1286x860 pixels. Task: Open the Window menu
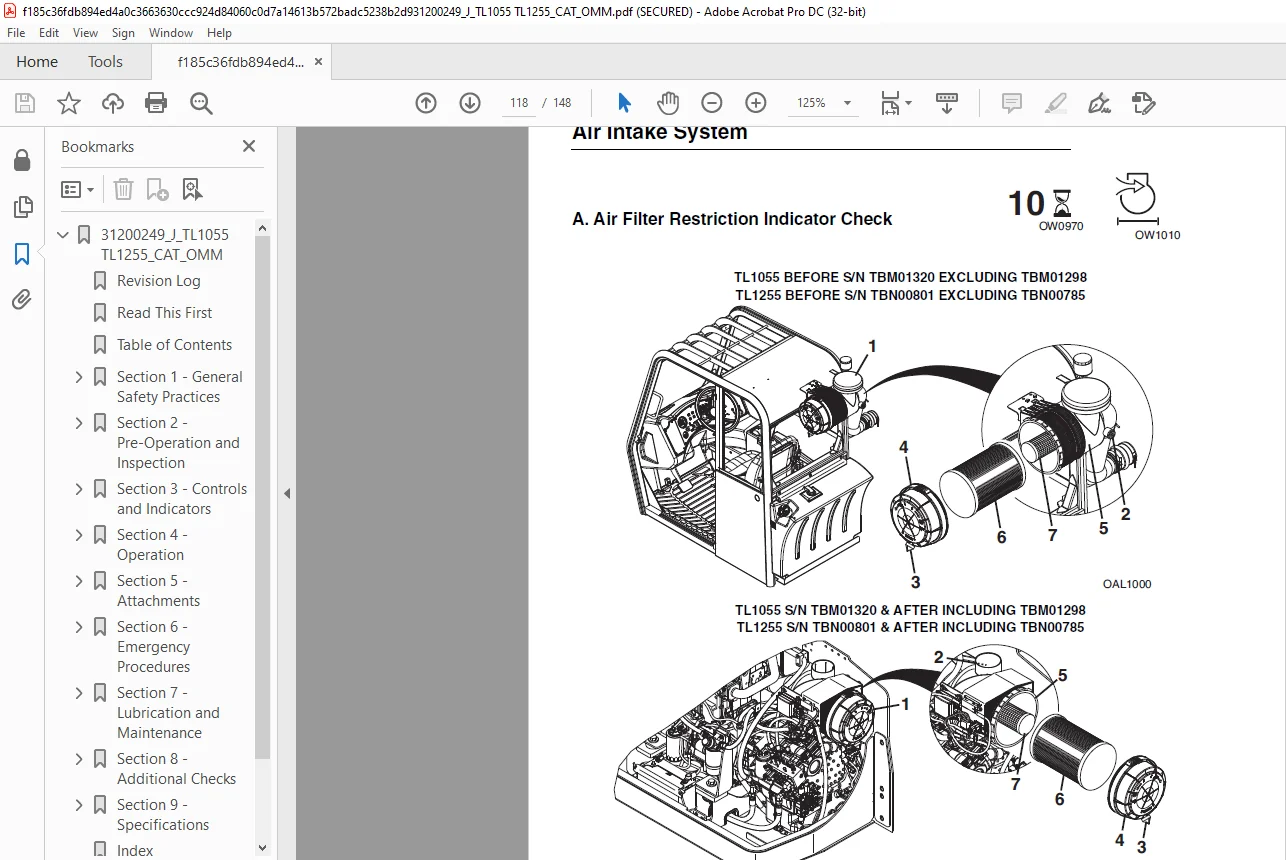coord(171,33)
